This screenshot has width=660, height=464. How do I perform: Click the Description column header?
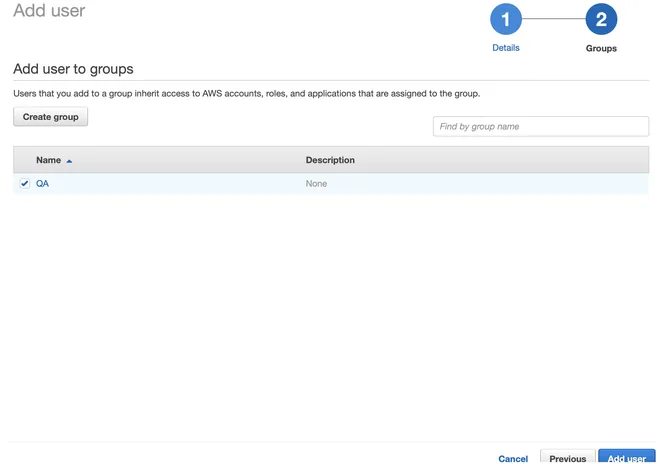click(330, 160)
